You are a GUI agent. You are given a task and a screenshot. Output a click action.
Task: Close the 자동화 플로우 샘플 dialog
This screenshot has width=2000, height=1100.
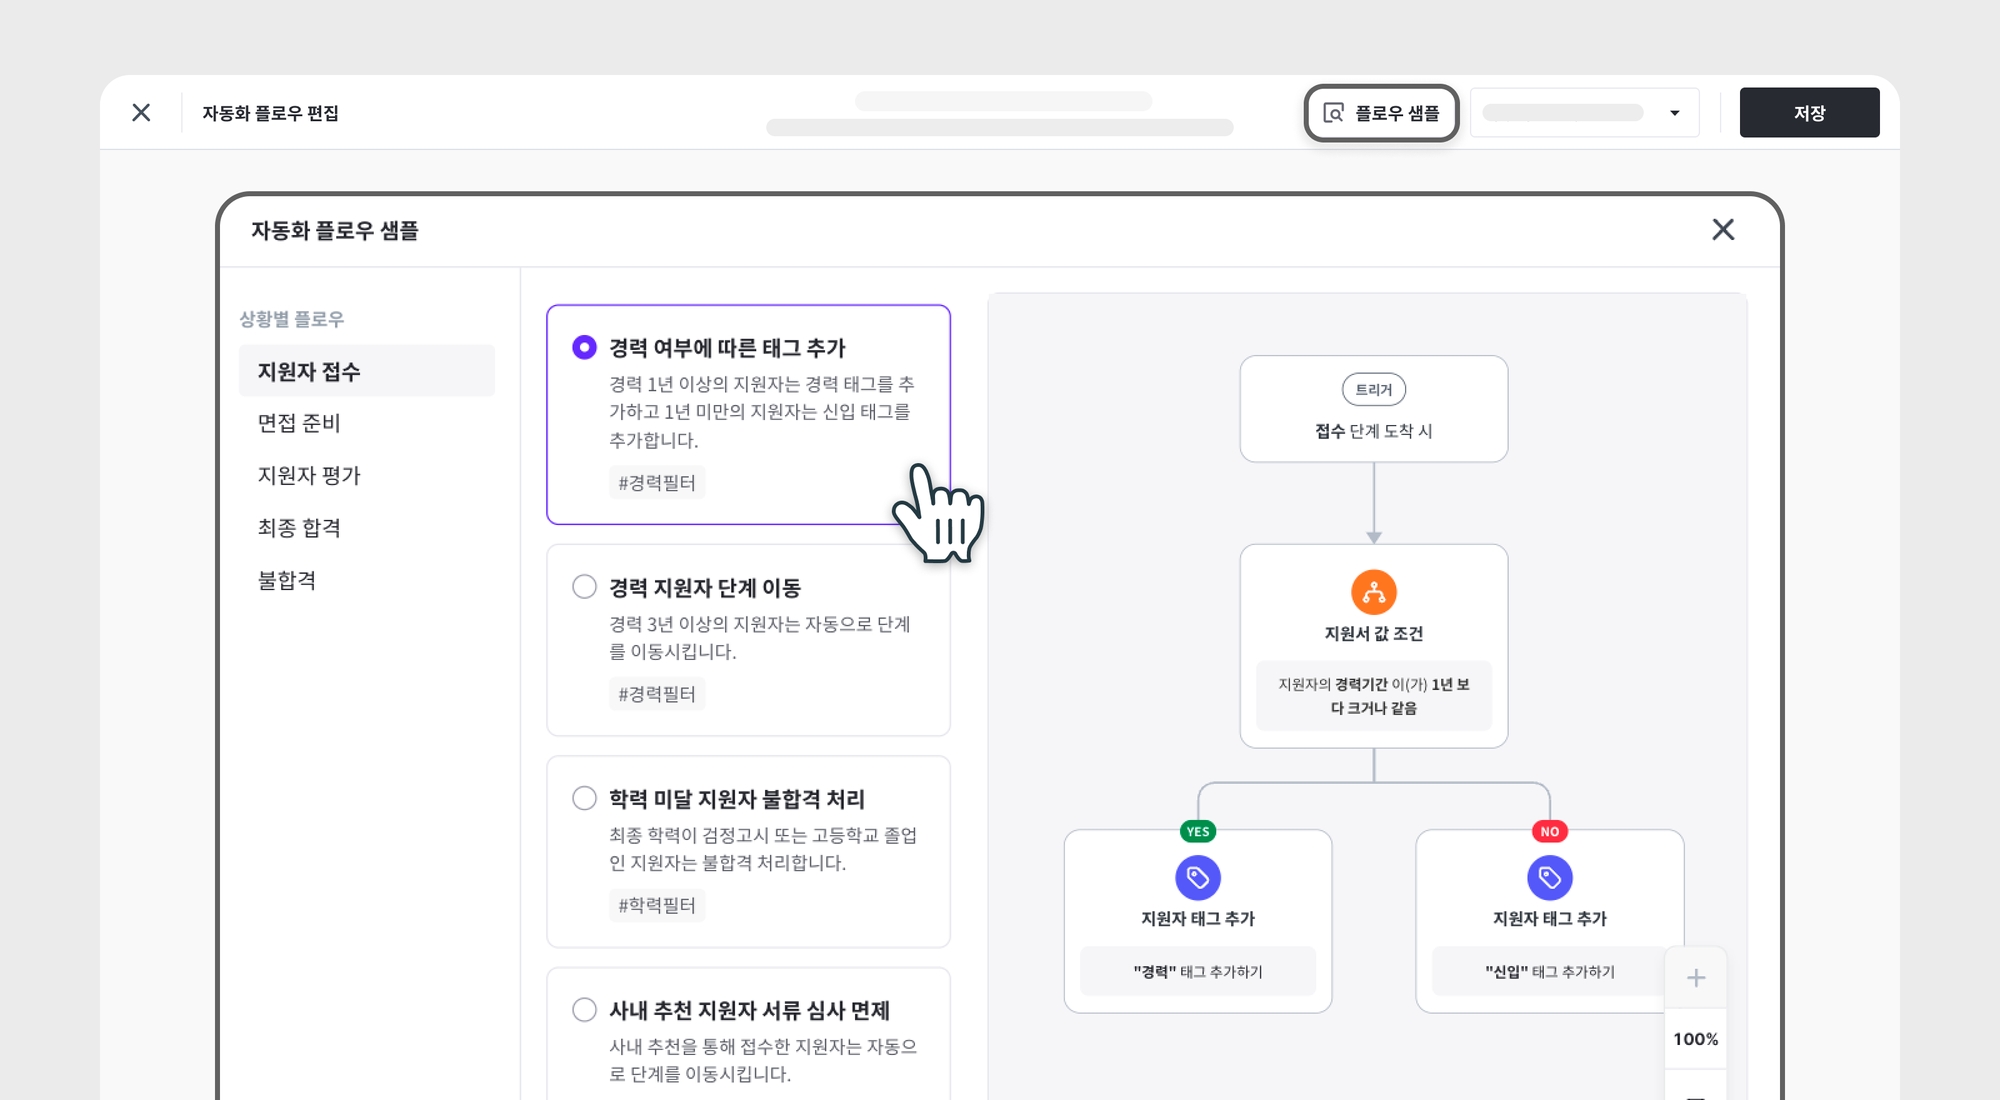pyautogui.click(x=1723, y=230)
